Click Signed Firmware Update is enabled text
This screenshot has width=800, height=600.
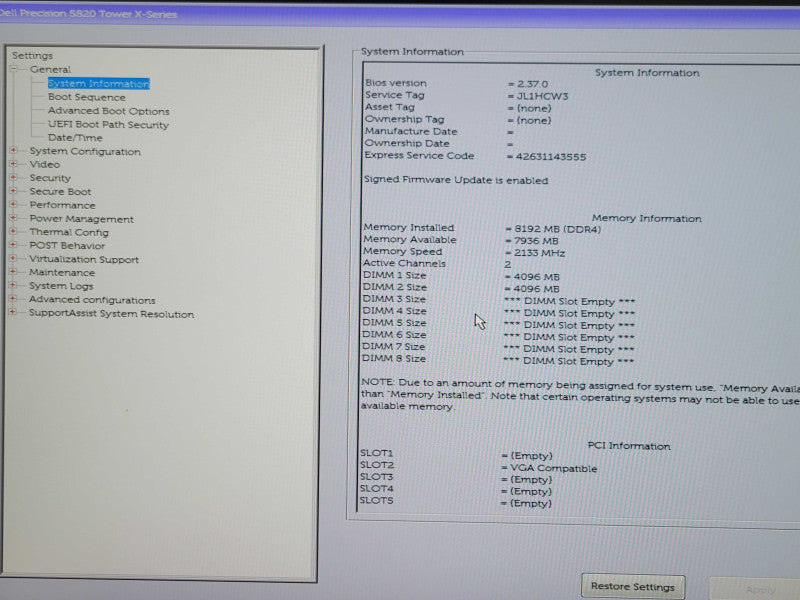456,180
